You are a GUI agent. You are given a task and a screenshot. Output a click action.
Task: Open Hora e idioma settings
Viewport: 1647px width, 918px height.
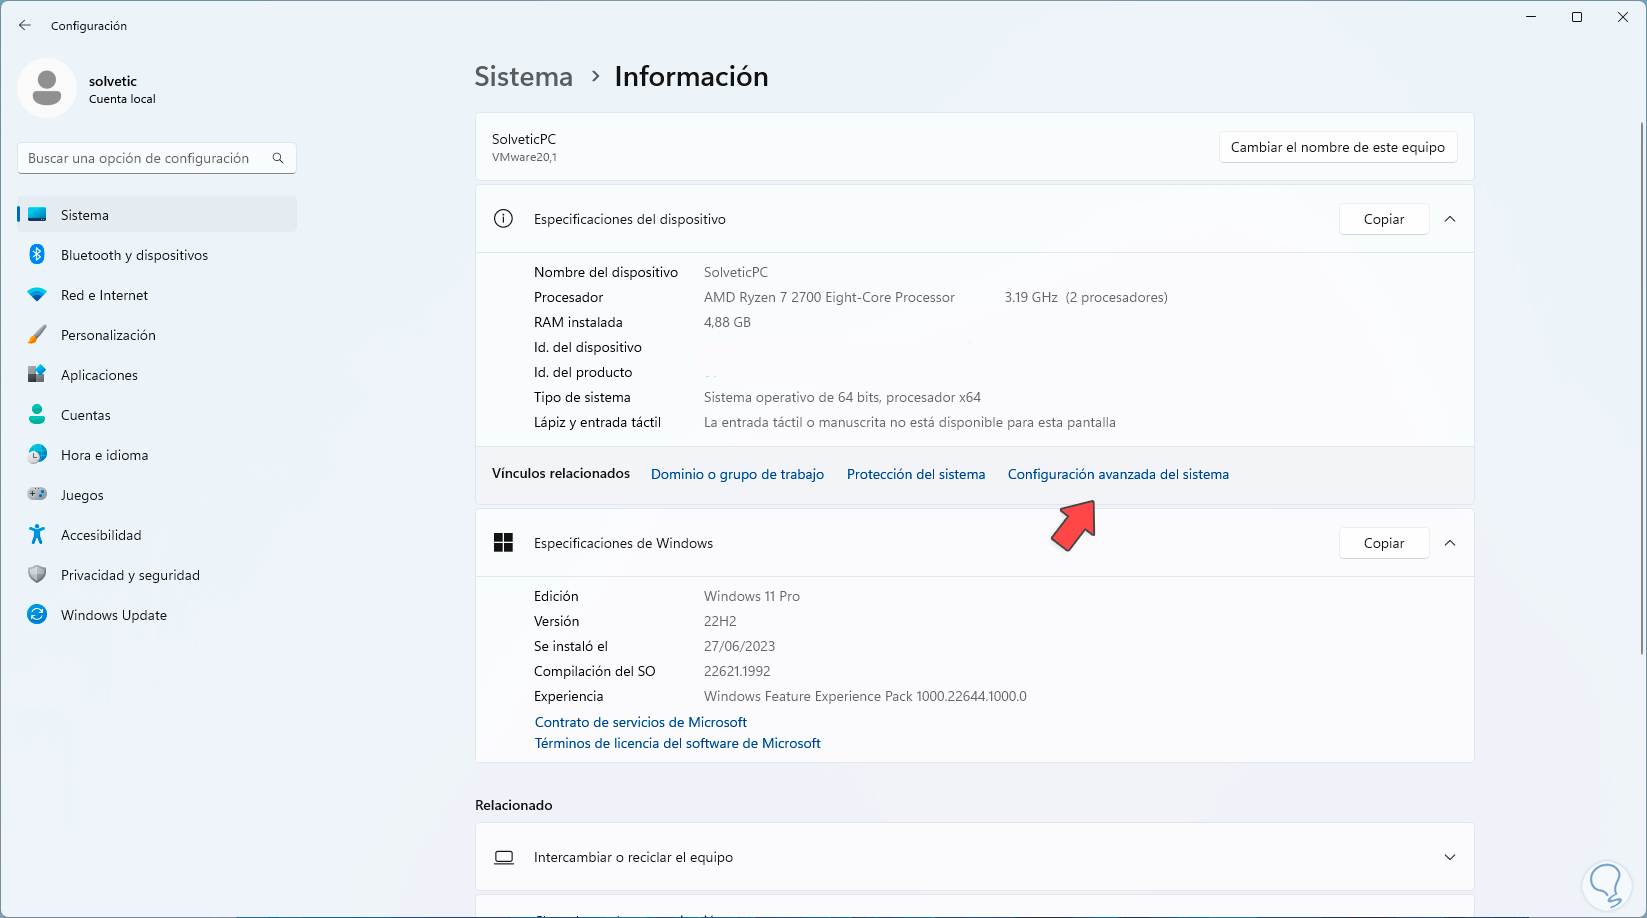click(x=157, y=455)
